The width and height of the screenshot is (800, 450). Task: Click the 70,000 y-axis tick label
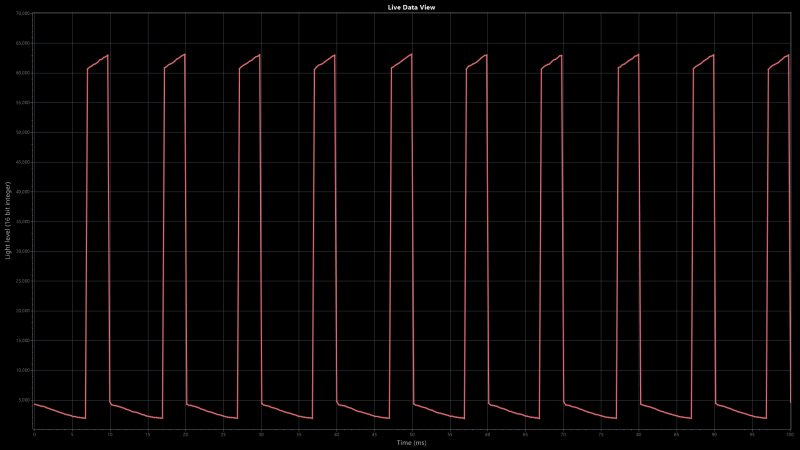24,13
